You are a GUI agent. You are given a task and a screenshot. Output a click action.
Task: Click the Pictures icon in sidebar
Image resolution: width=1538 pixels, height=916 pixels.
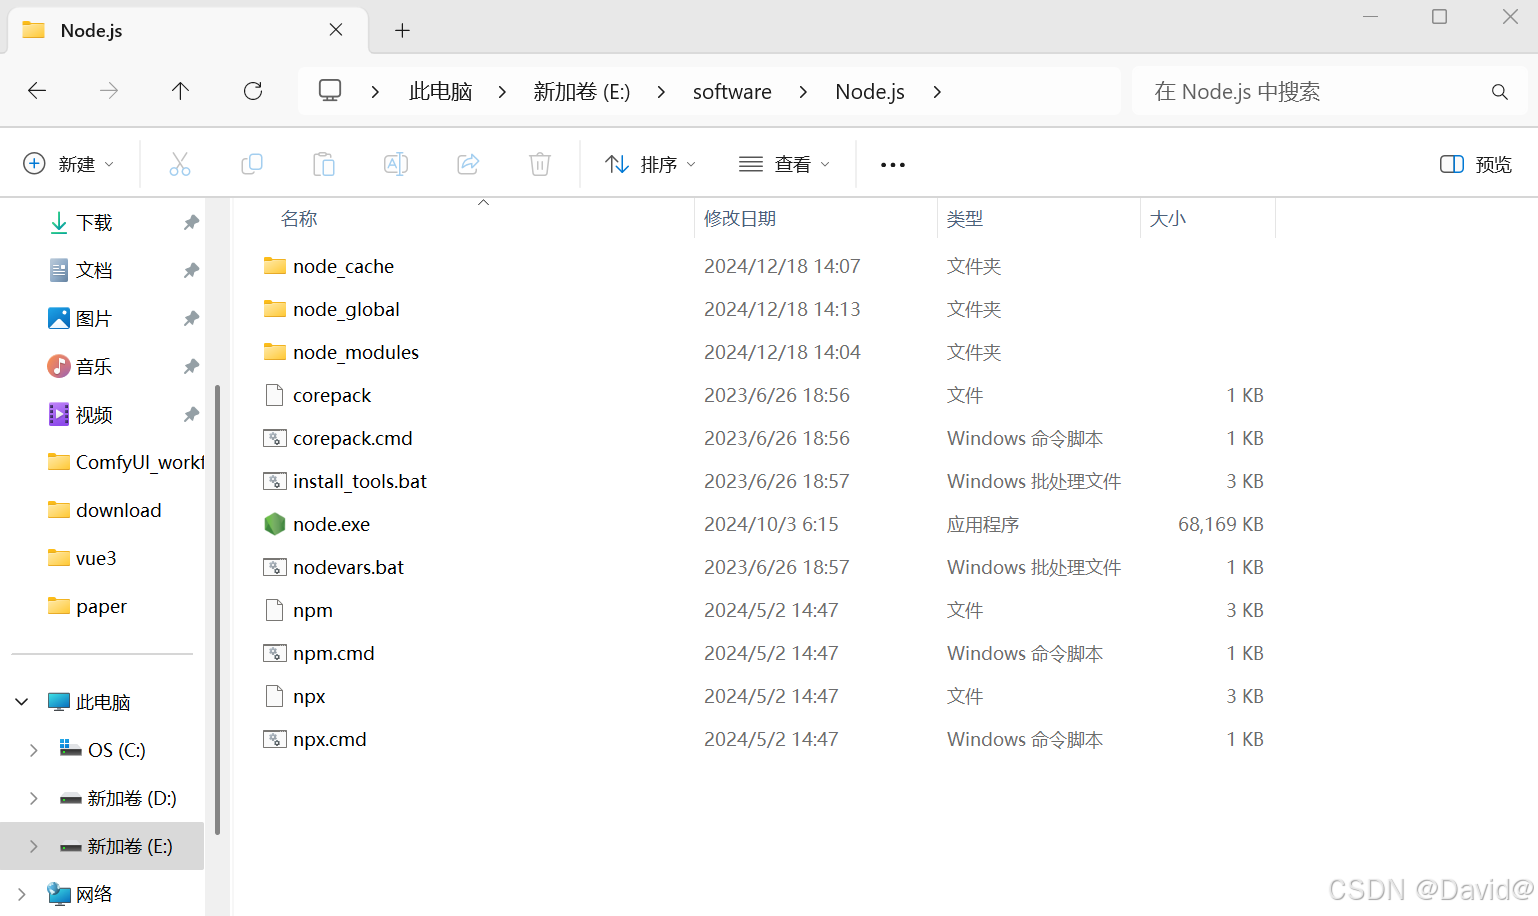click(x=59, y=318)
